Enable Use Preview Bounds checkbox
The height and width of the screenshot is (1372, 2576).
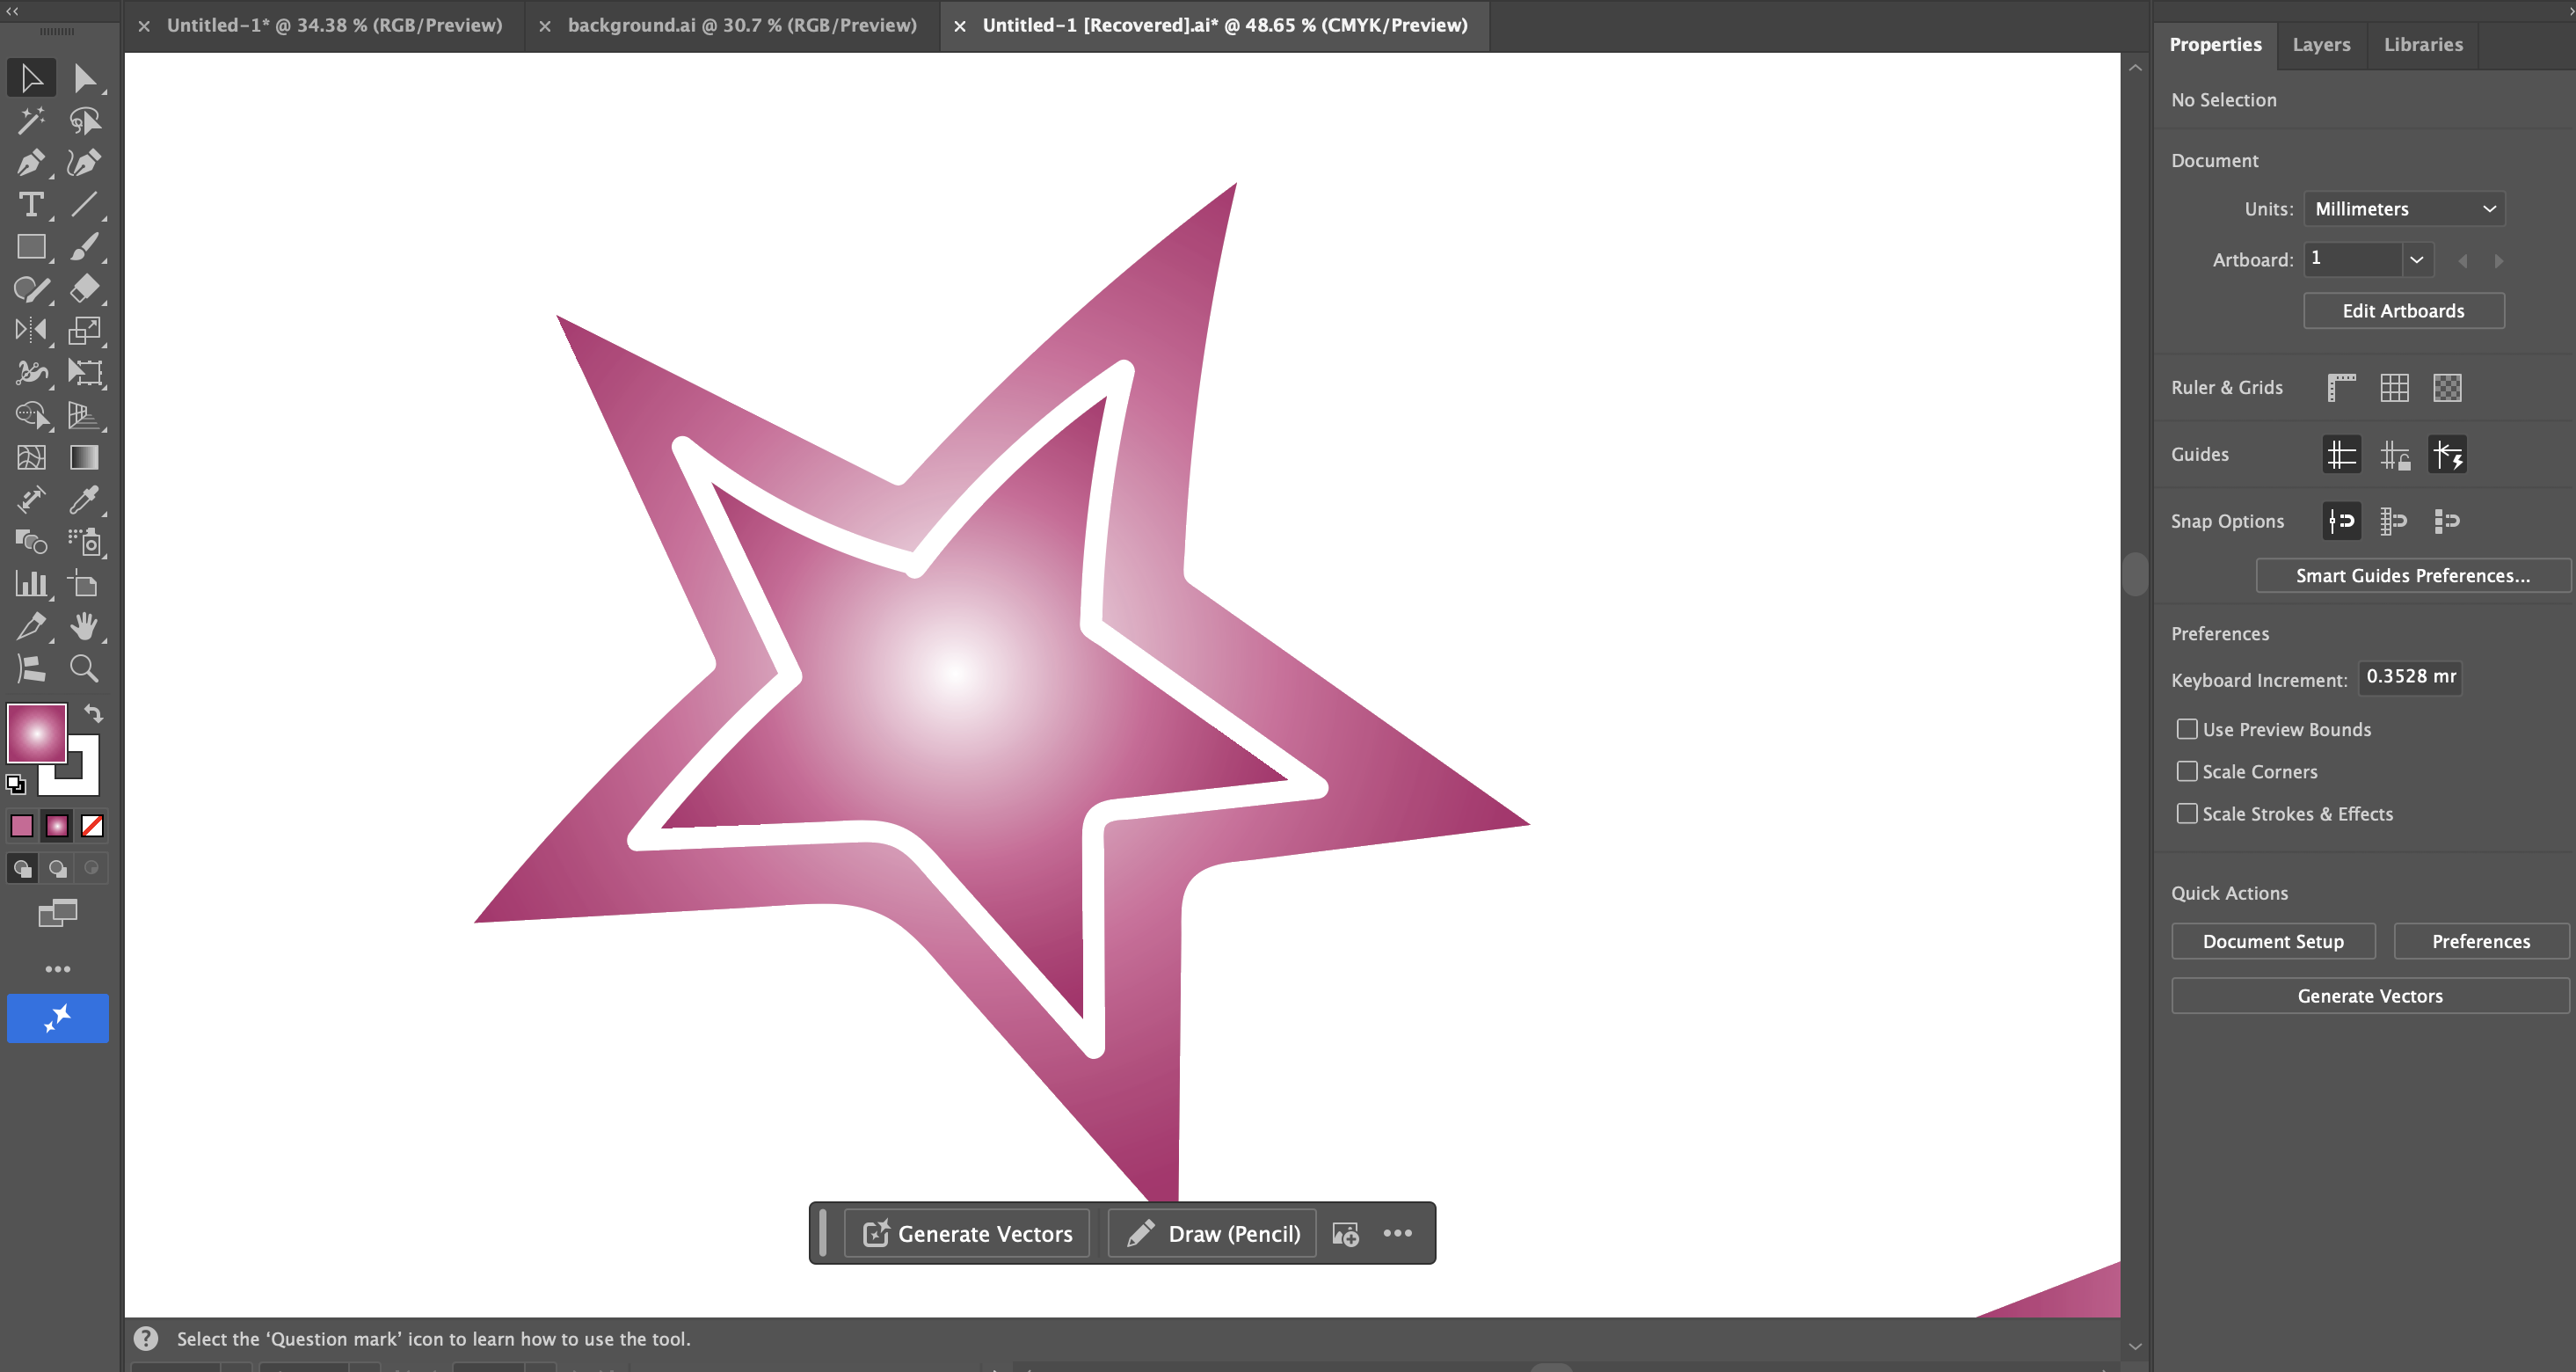click(x=2187, y=729)
